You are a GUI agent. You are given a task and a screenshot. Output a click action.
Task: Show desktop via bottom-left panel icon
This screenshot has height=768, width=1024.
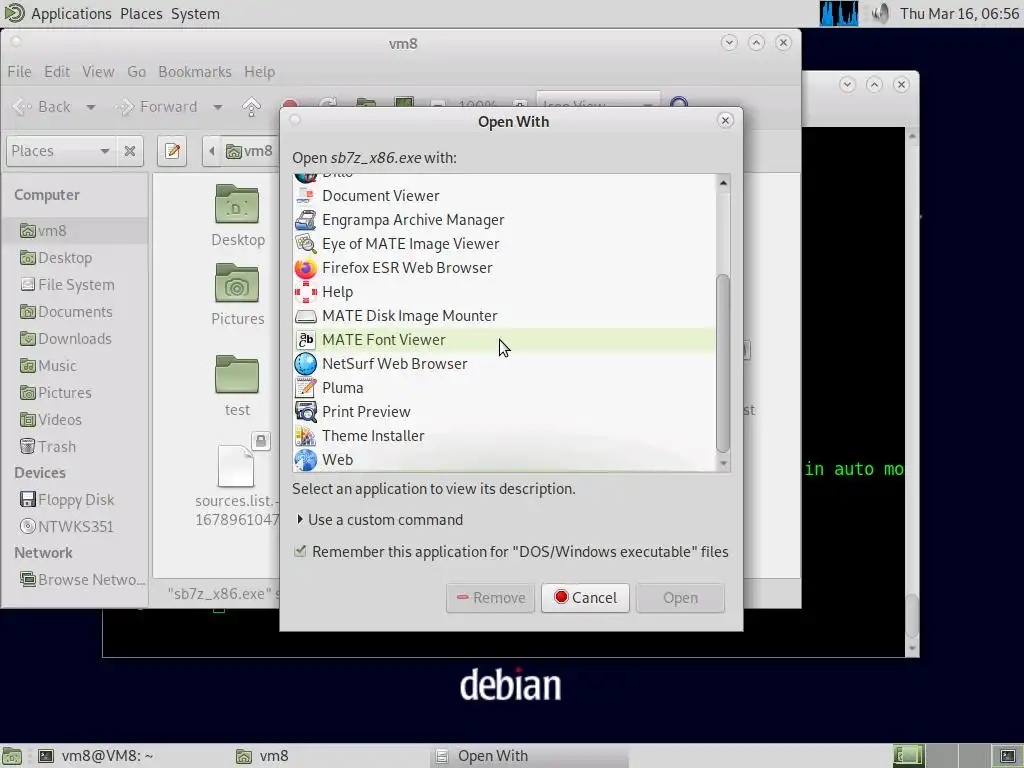tap(11, 756)
